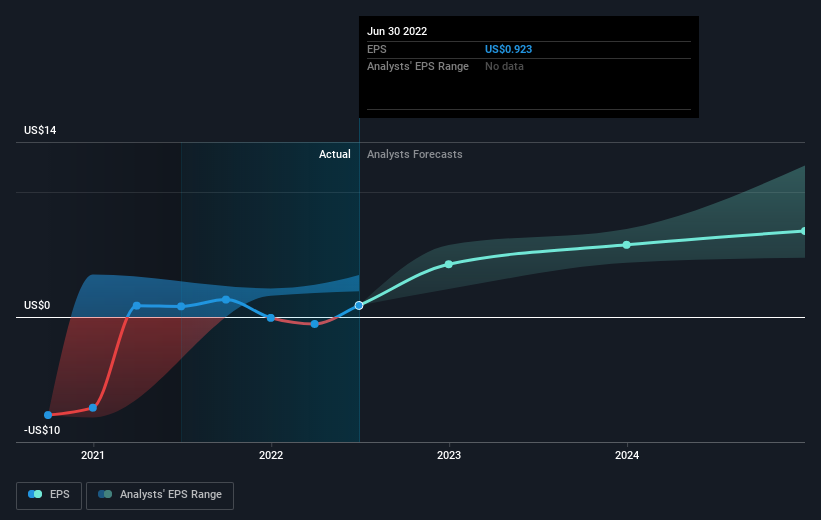Click the EPS point at start of 2022
This screenshot has height=520, width=821.
[271, 318]
